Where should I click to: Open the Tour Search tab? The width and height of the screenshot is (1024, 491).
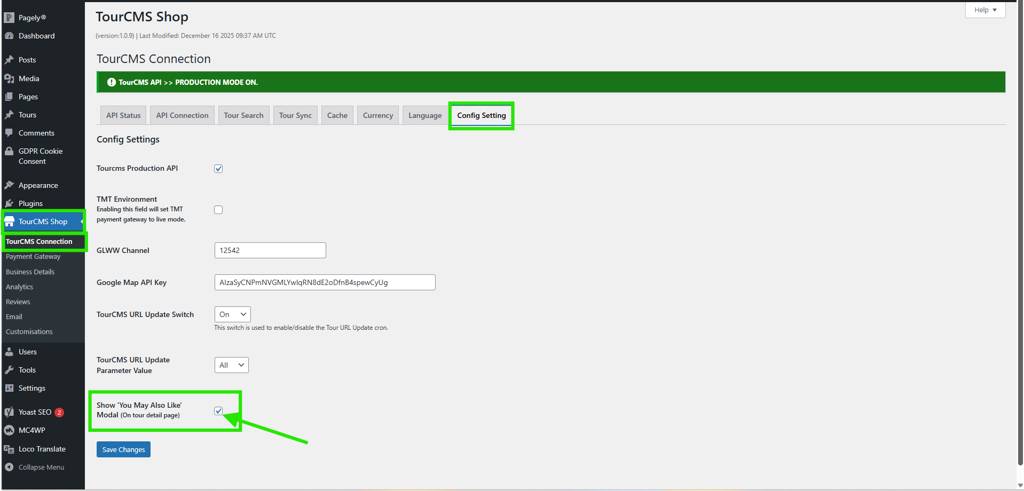244,115
